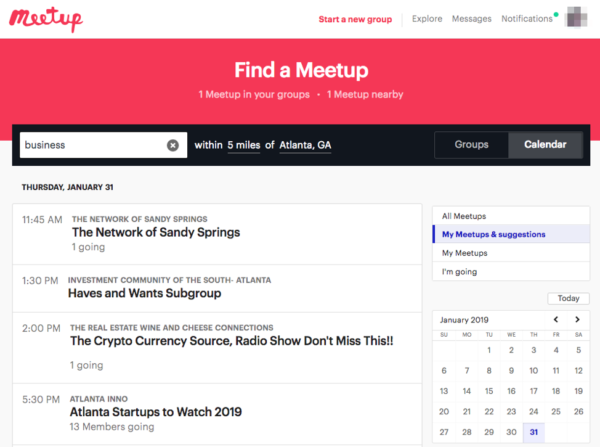Change the Atlanta, GA location
This screenshot has height=447, width=600.
(305, 145)
